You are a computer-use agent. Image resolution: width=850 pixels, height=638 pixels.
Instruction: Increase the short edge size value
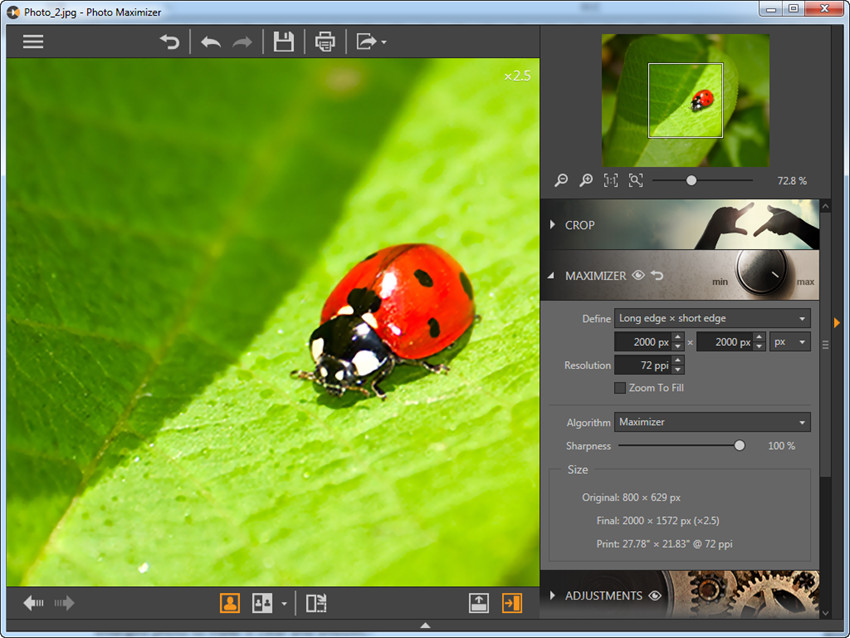click(x=759, y=337)
